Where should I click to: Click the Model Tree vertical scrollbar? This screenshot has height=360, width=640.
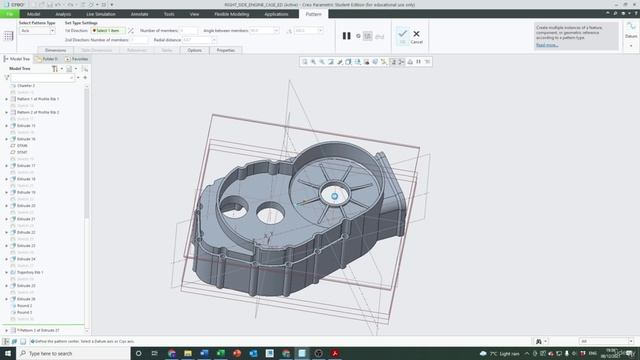pyautogui.click(x=87, y=154)
